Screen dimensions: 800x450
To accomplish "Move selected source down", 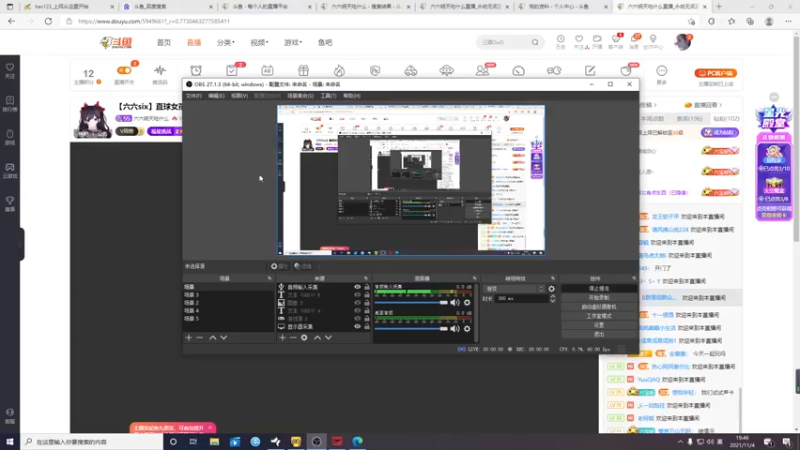I will (328, 338).
